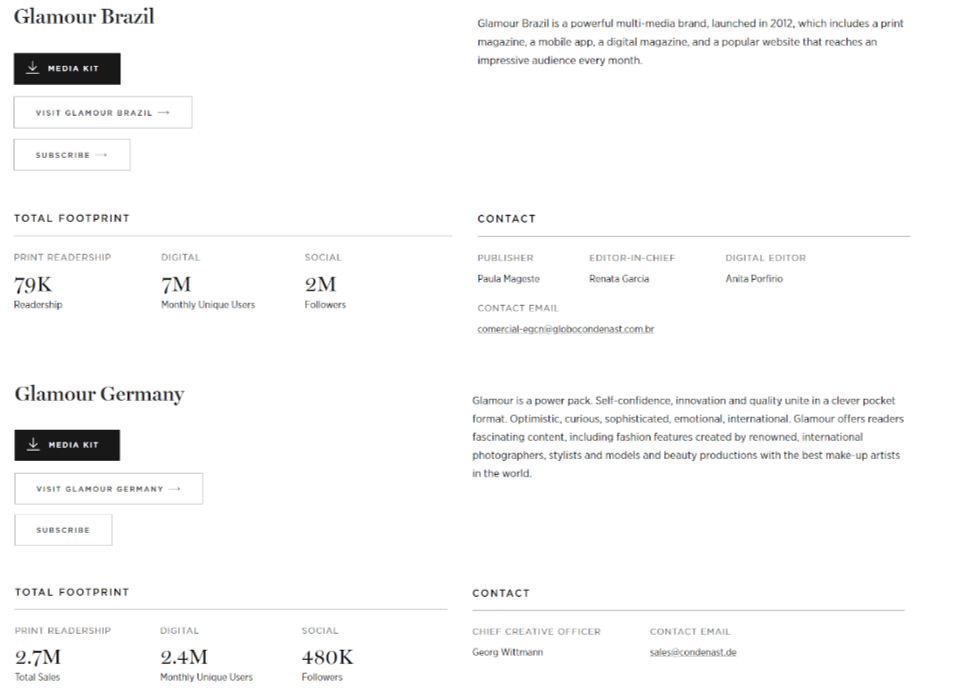Click the arrow icon beside Visit Glamour Brazil
The height and width of the screenshot is (696, 956).
pos(164,113)
